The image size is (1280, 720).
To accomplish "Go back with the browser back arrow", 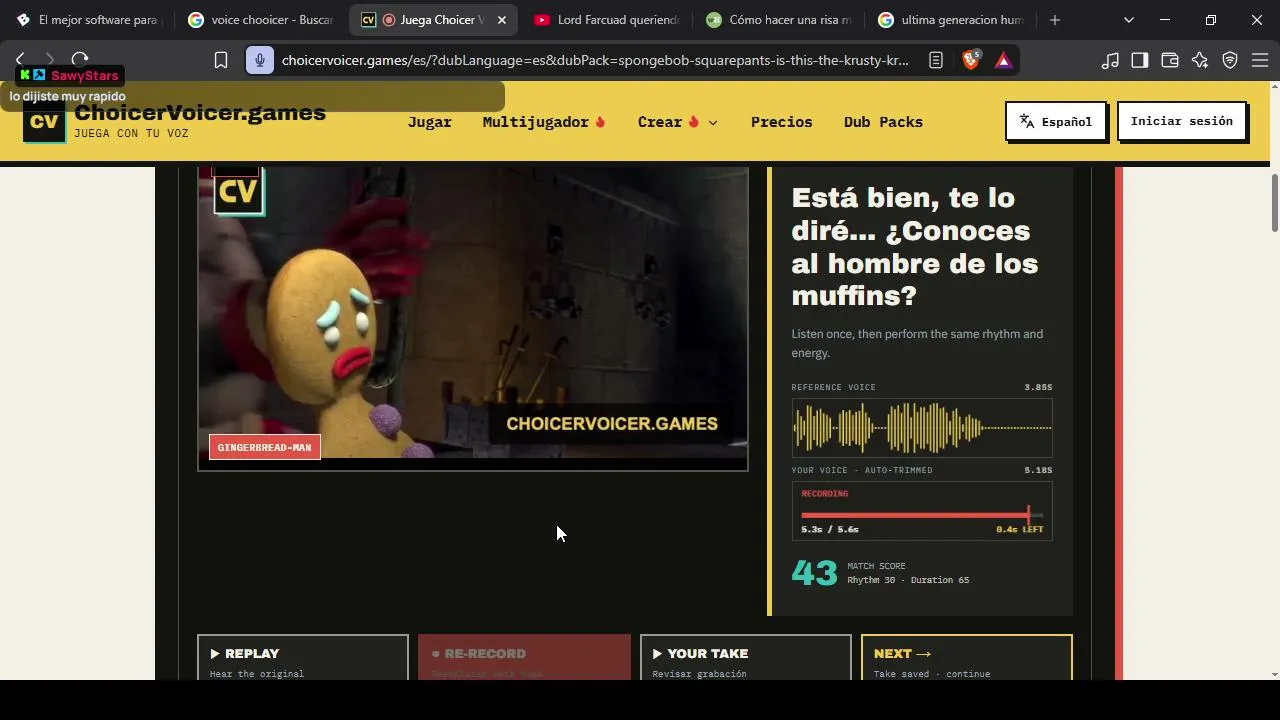I will point(20,60).
